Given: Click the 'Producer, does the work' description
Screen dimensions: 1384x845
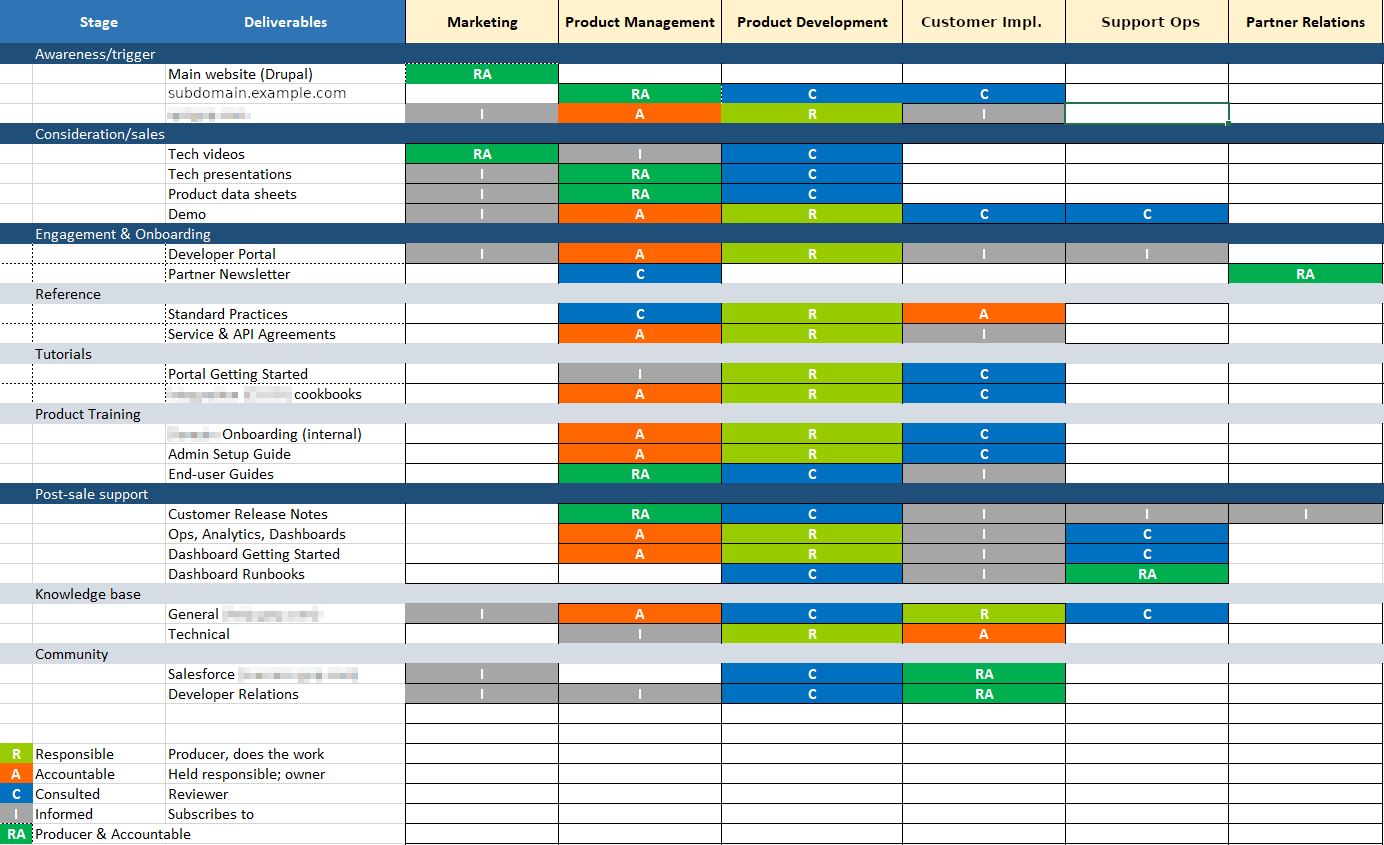Looking at the screenshot, I should [x=246, y=754].
